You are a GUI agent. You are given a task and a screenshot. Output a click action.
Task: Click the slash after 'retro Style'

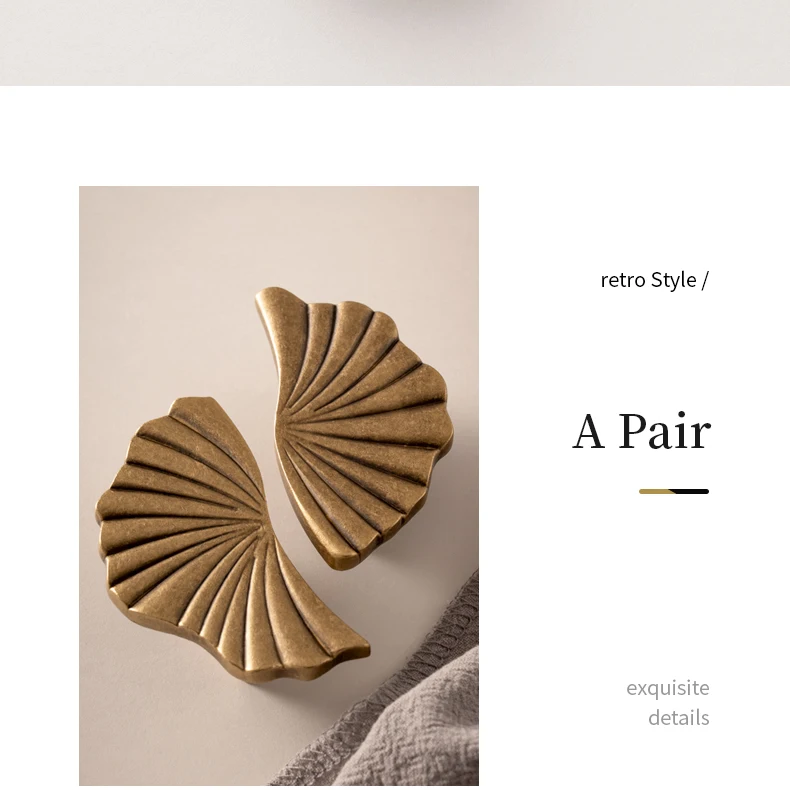pos(705,280)
